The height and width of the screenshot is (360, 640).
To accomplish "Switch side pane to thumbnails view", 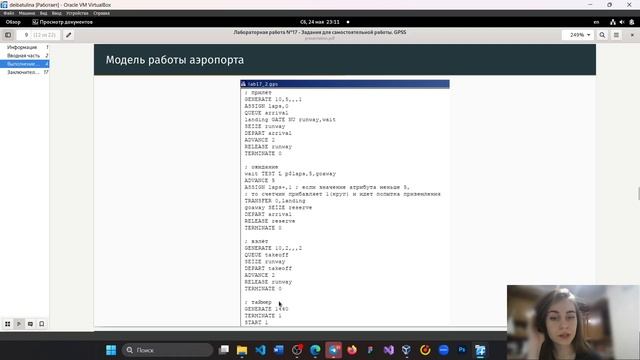I will pos(7,324).
